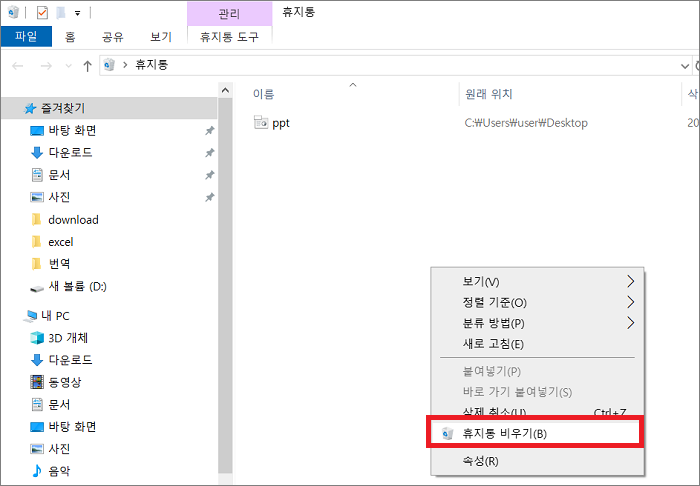Image resolution: width=700 pixels, height=486 pixels.
Task: Click the pin icon next to 사진
Action: click(209, 197)
